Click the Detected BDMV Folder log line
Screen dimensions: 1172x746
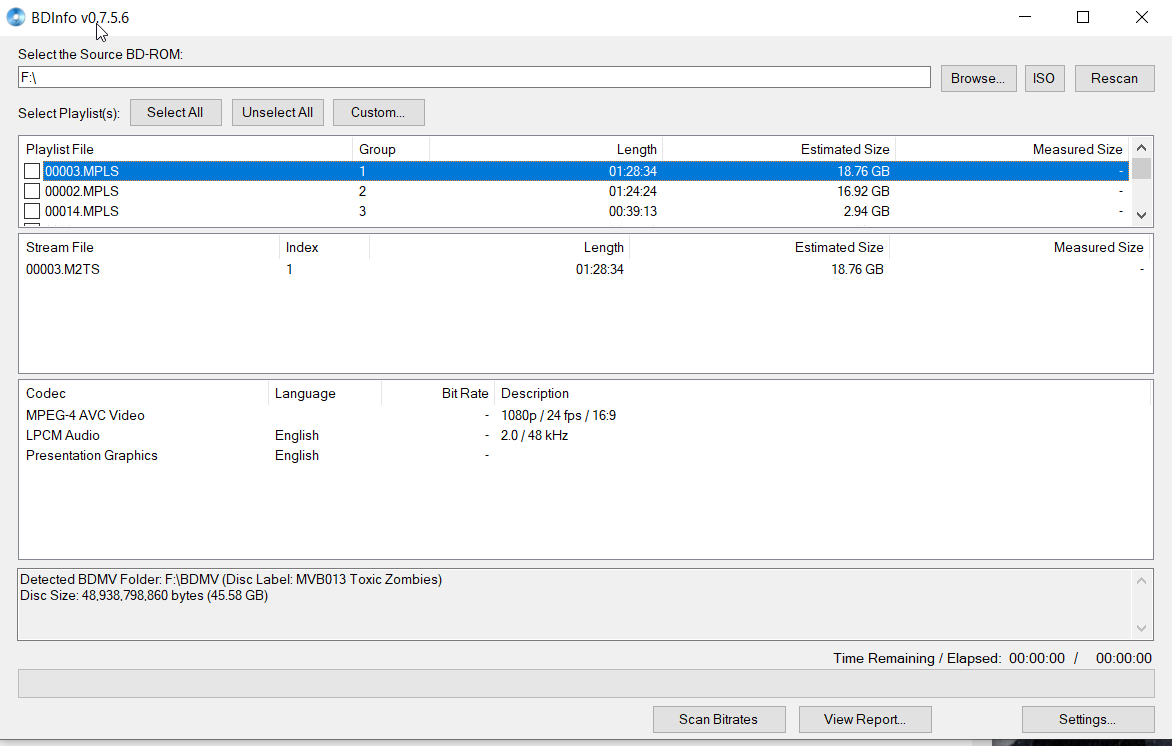pos(231,579)
